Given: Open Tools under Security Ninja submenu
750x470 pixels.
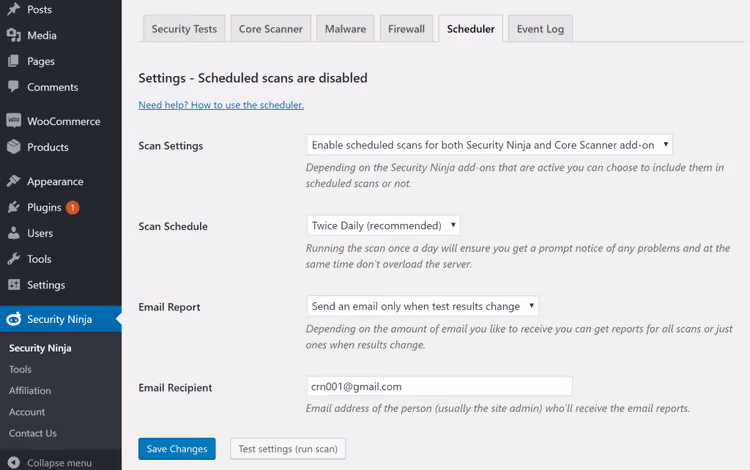Looking at the screenshot, I should [x=20, y=369].
